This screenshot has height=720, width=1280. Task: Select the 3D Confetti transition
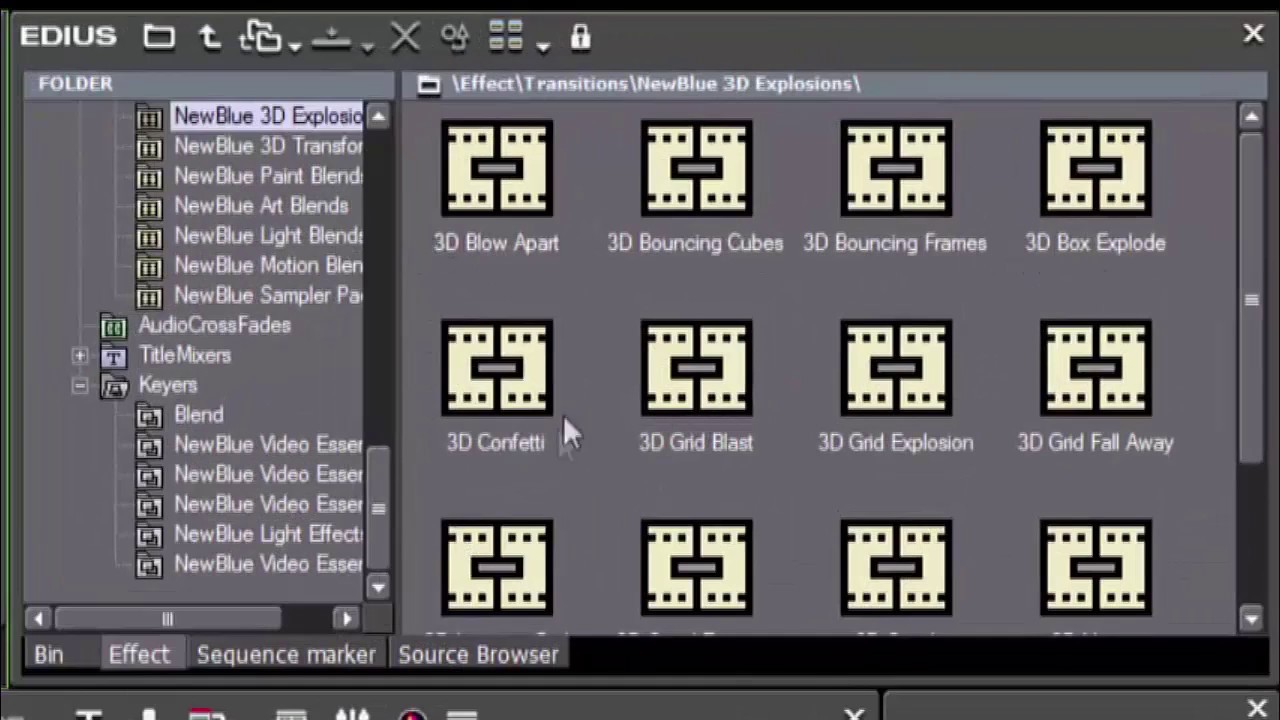(x=496, y=387)
